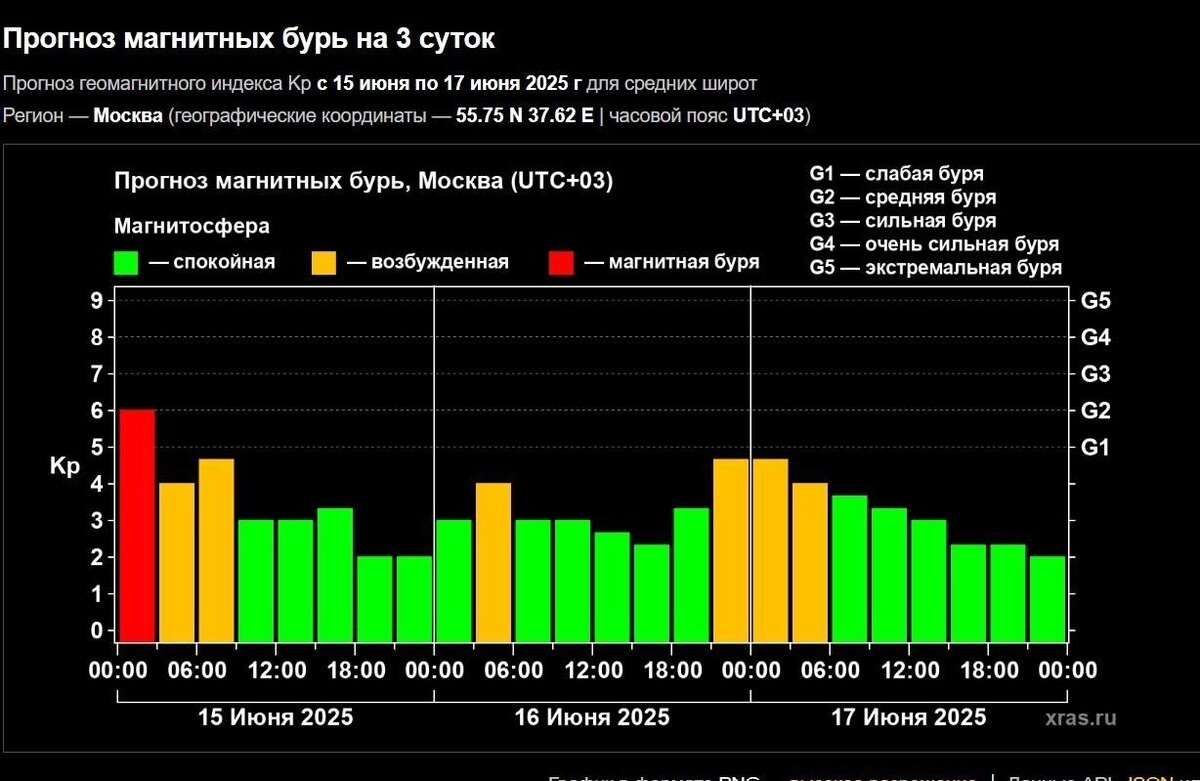1200x781 pixels.
Task: Click the green bar for 06:00–09:00 on 17 June
Action: coord(850,568)
